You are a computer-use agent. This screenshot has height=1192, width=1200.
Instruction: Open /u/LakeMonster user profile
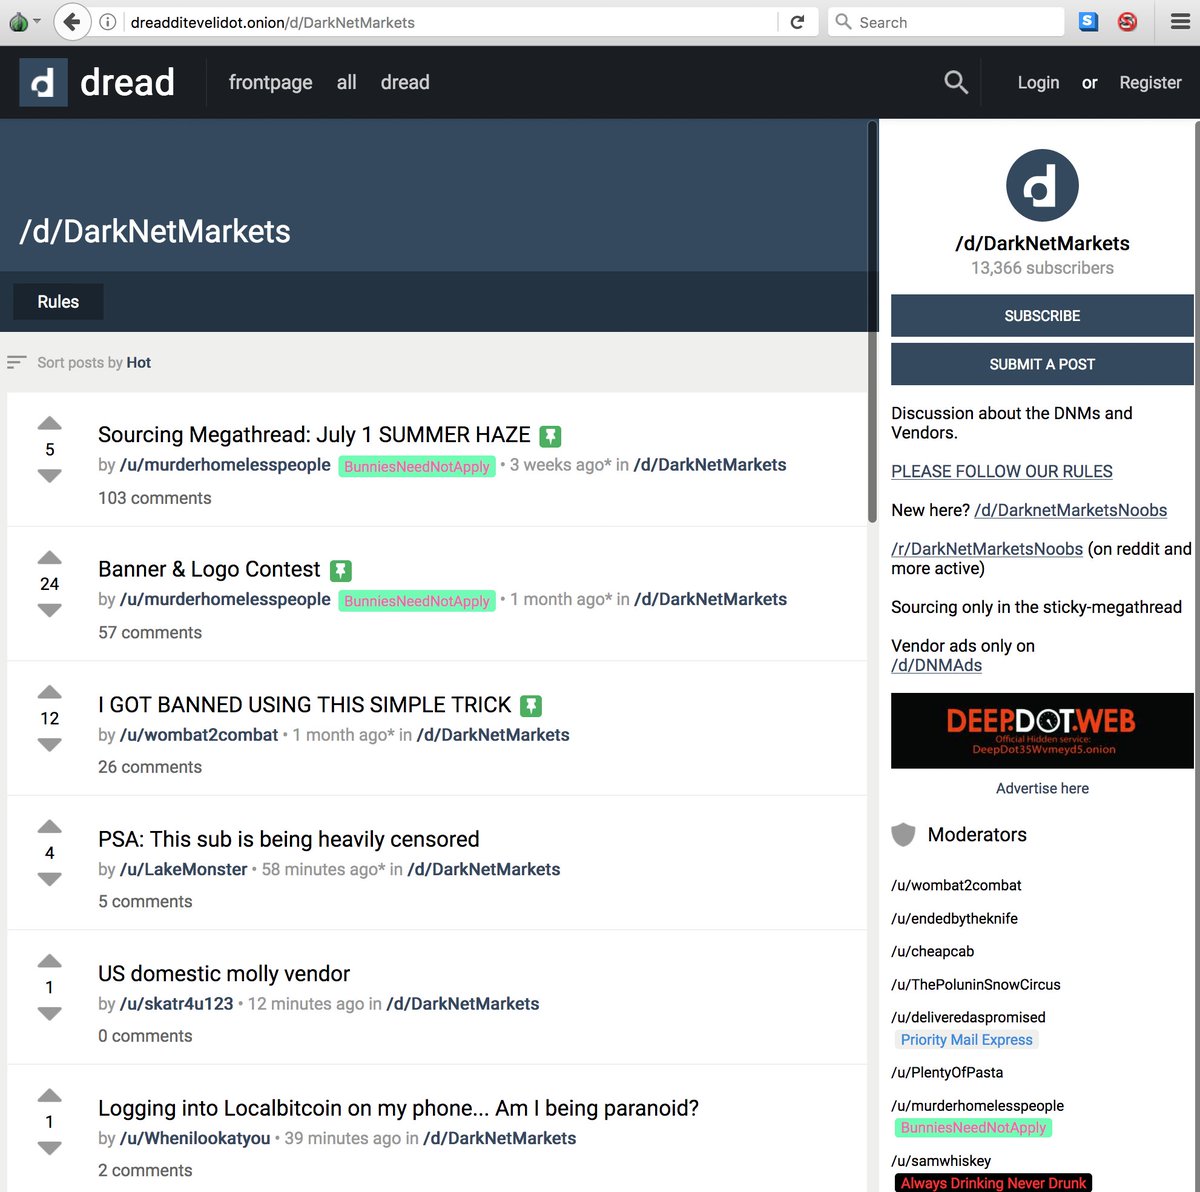coord(183,869)
